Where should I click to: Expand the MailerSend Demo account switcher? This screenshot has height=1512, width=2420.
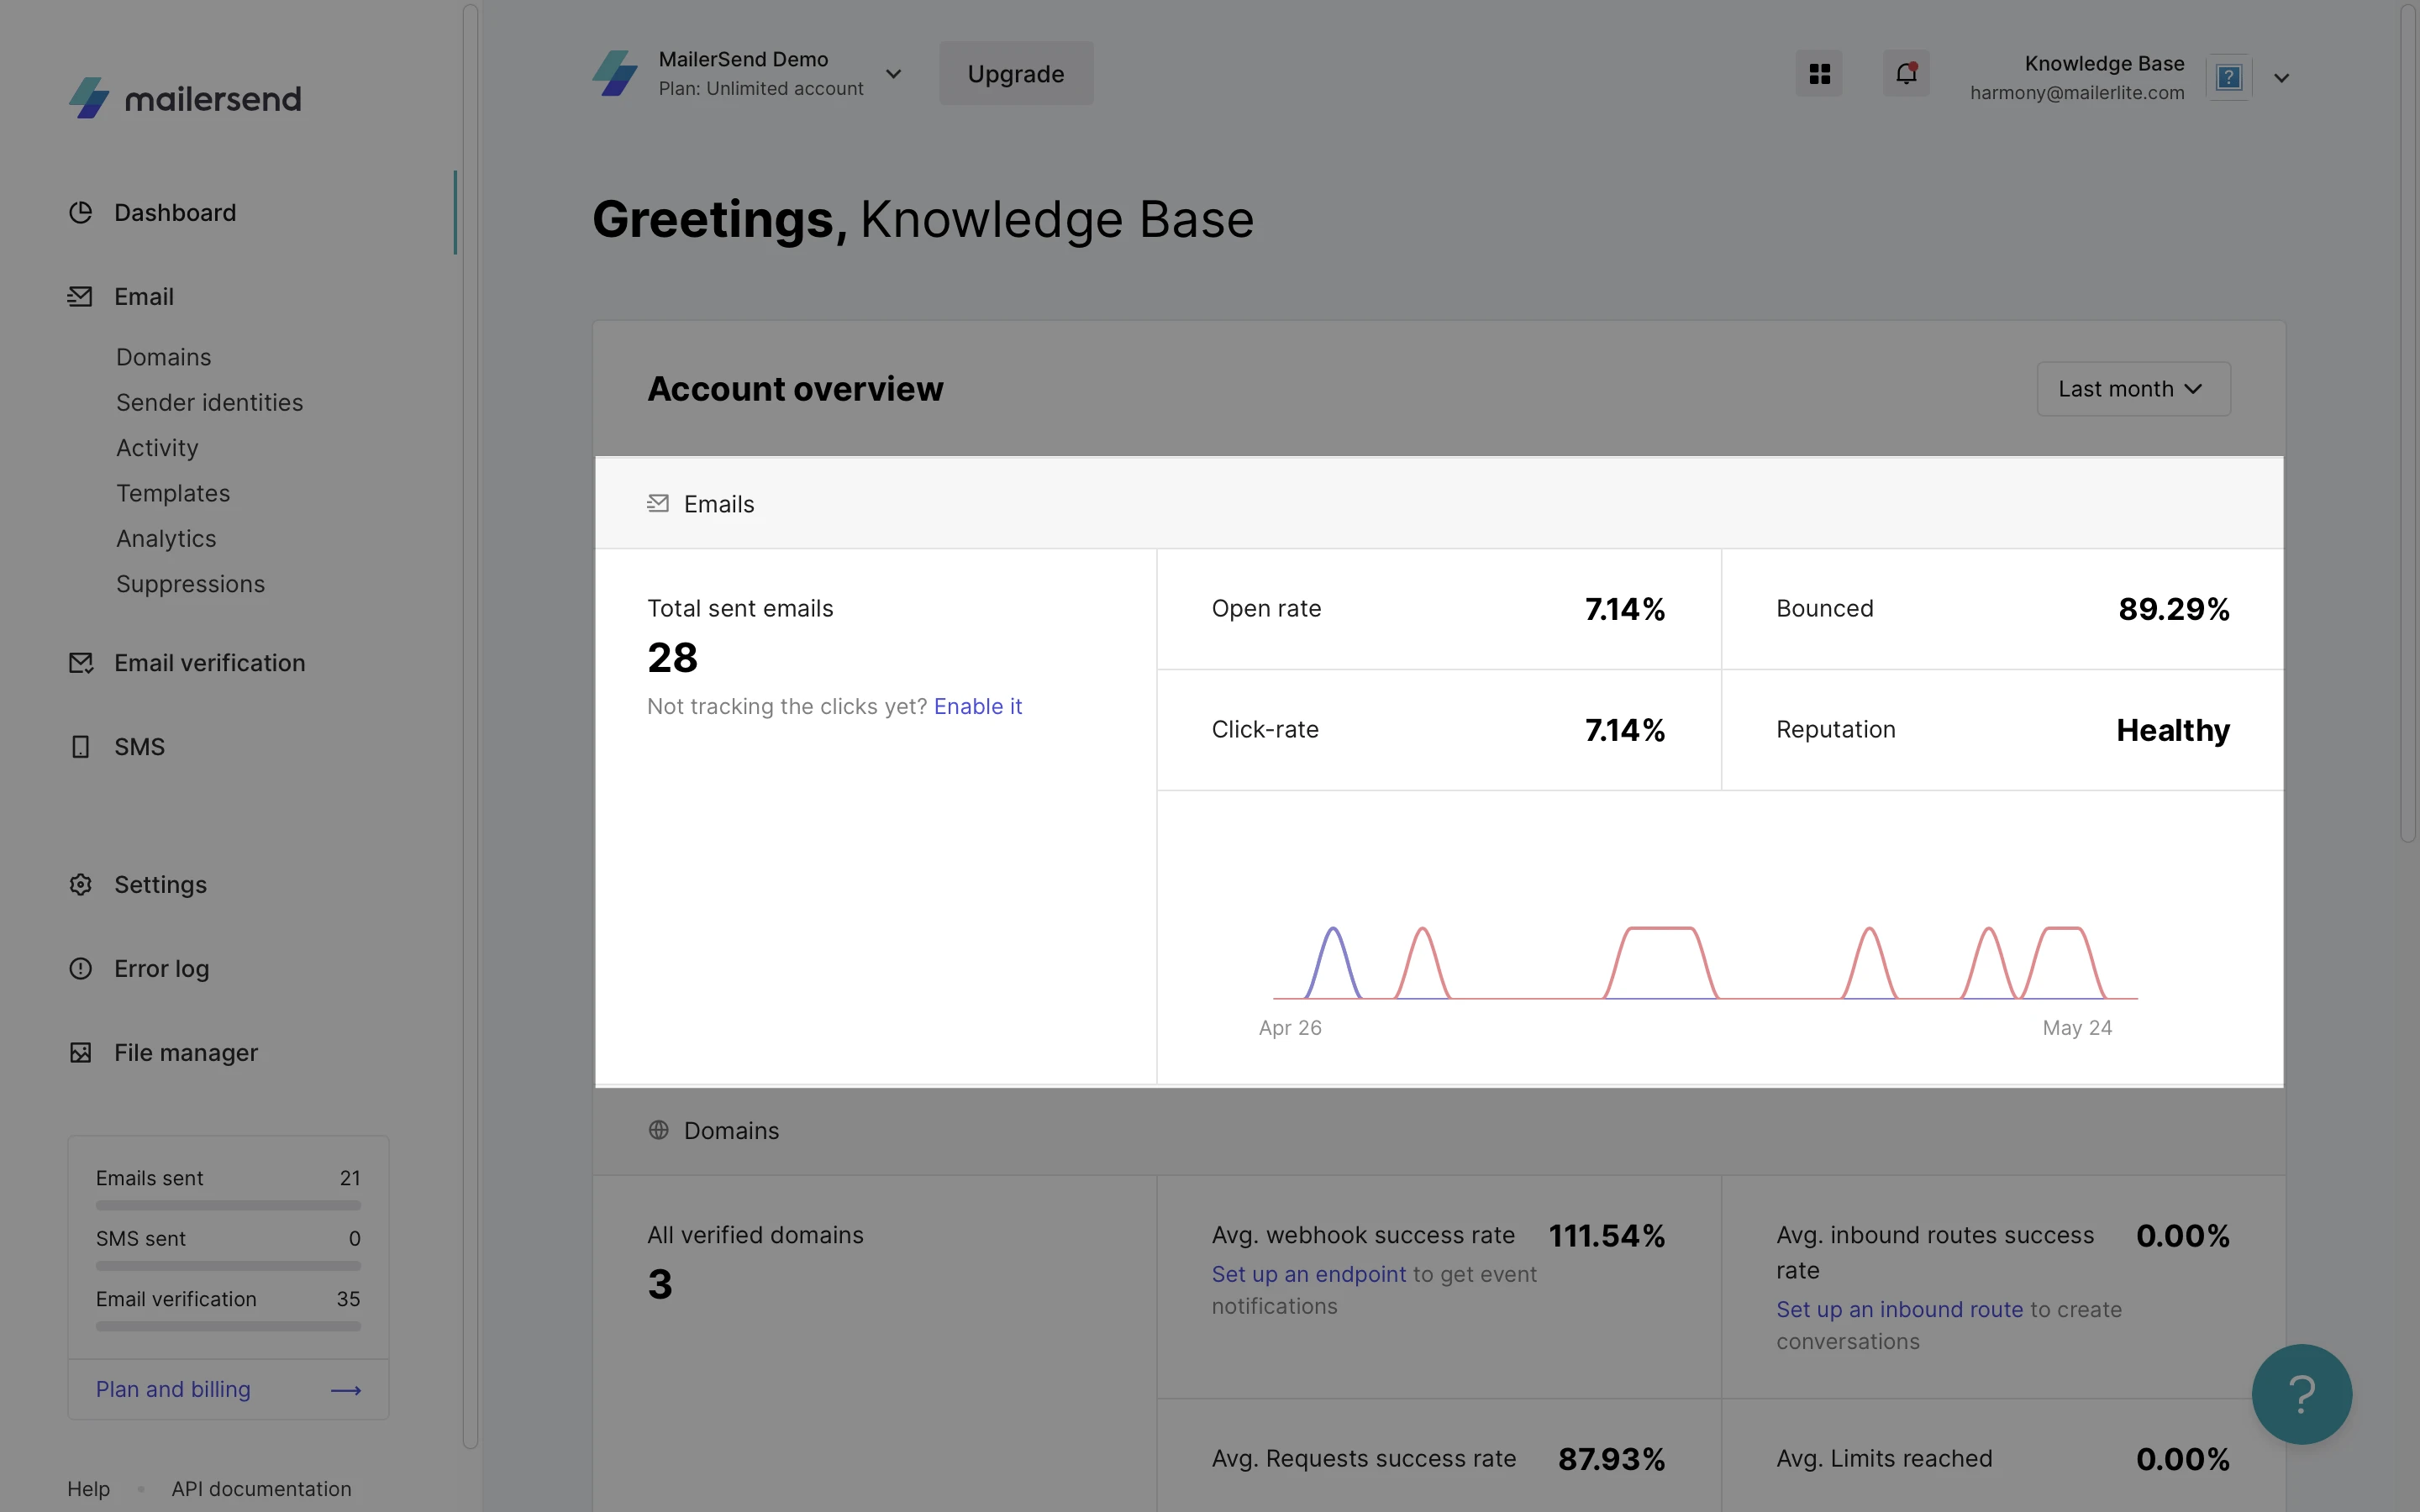893,74
